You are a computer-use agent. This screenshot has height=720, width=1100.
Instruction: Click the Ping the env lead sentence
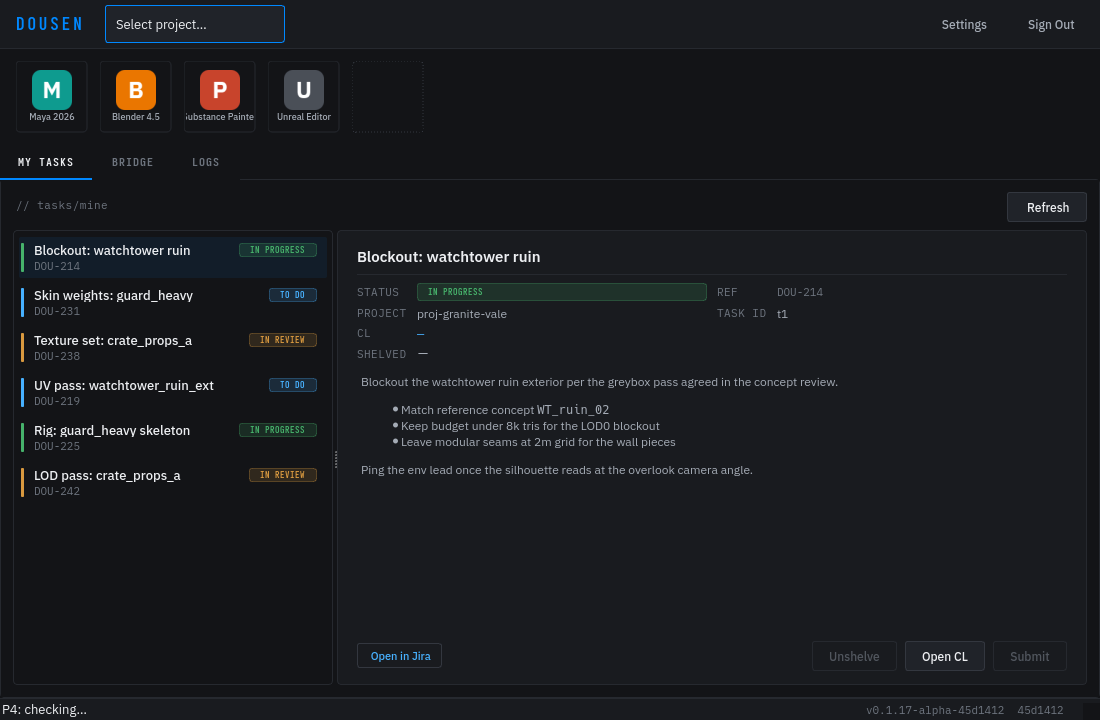click(x=556, y=470)
